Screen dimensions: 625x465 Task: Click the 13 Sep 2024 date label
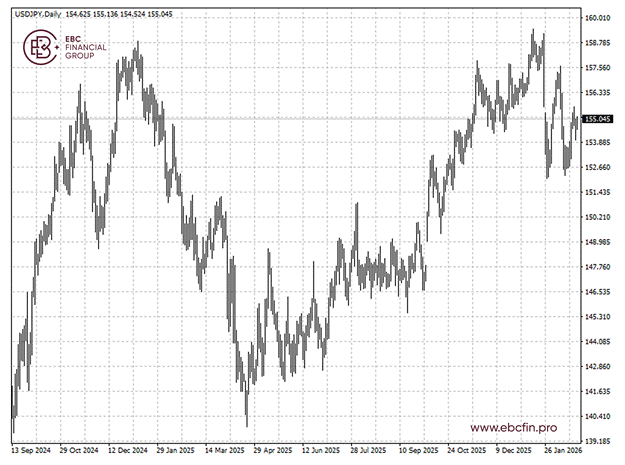pyautogui.click(x=31, y=451)
